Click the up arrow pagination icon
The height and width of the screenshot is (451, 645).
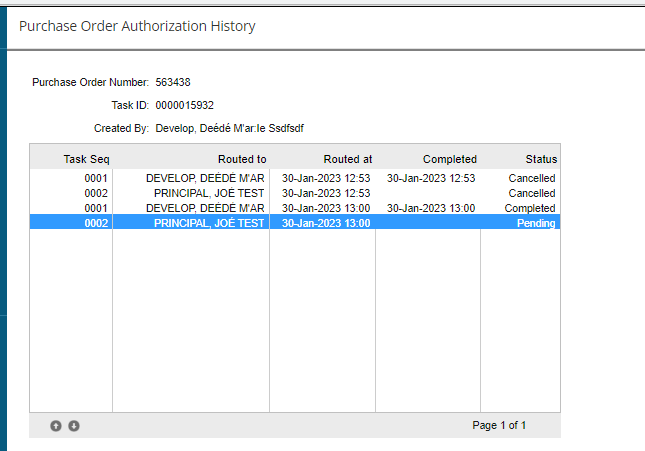56,425
